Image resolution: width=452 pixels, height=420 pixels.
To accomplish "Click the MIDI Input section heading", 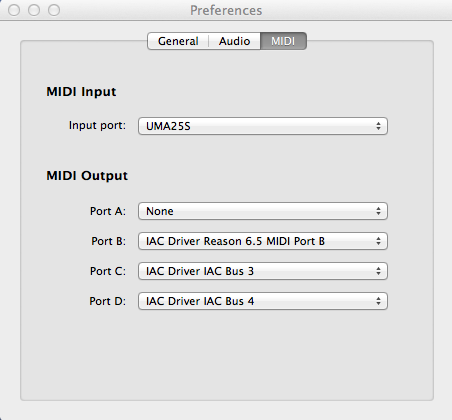I will point(81,92).
